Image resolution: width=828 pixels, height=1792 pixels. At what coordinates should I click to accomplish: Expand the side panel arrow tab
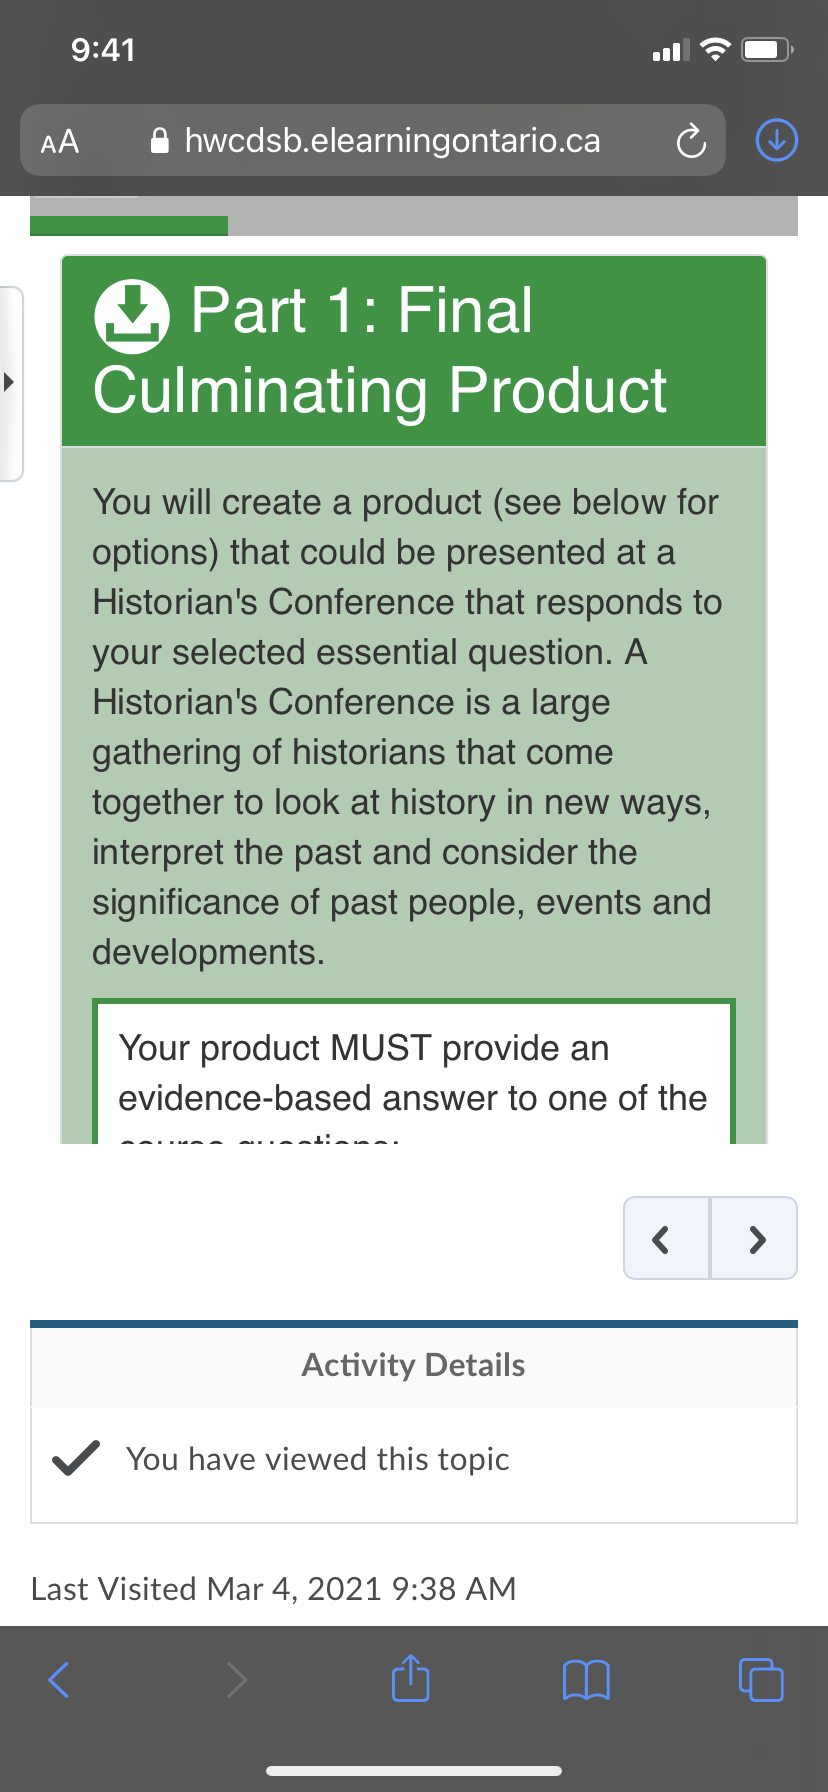click(x=10, y=382)
